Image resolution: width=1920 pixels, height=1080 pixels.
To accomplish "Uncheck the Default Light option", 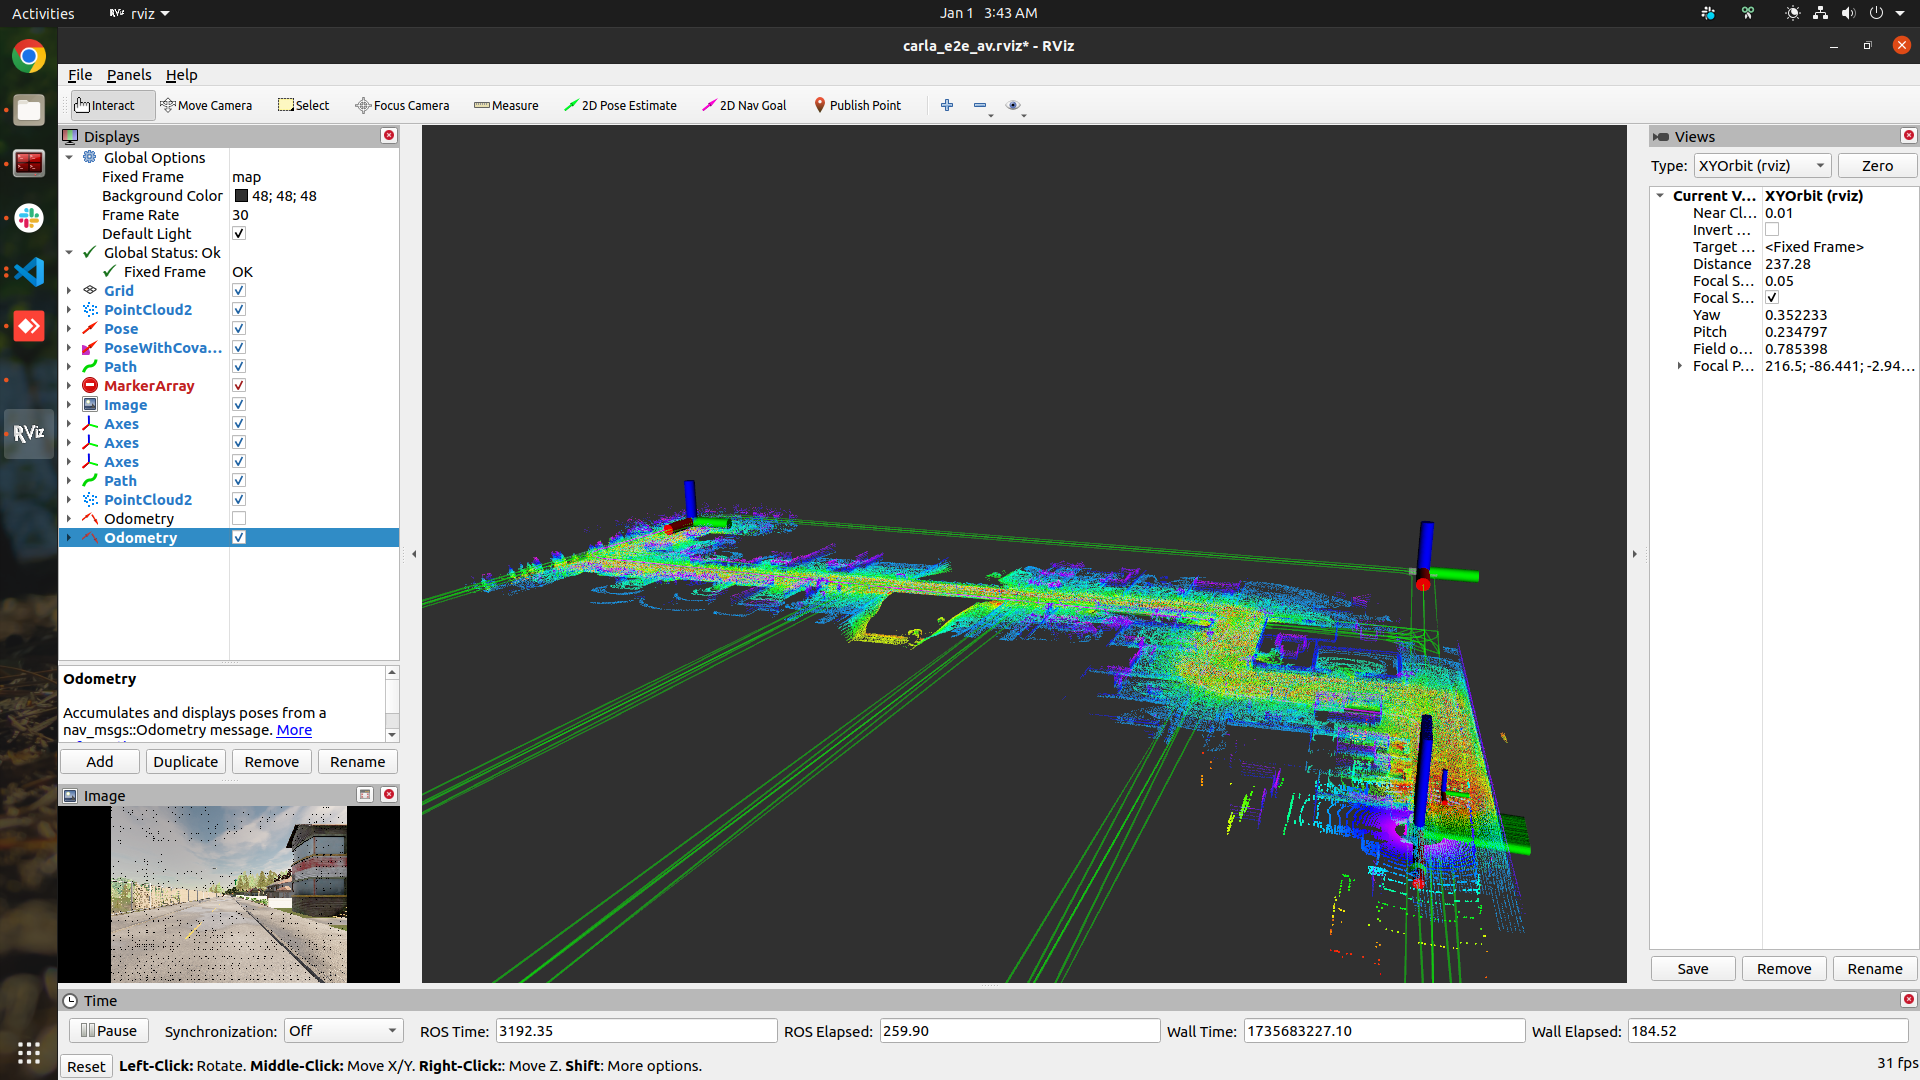I will coord(239,234).
